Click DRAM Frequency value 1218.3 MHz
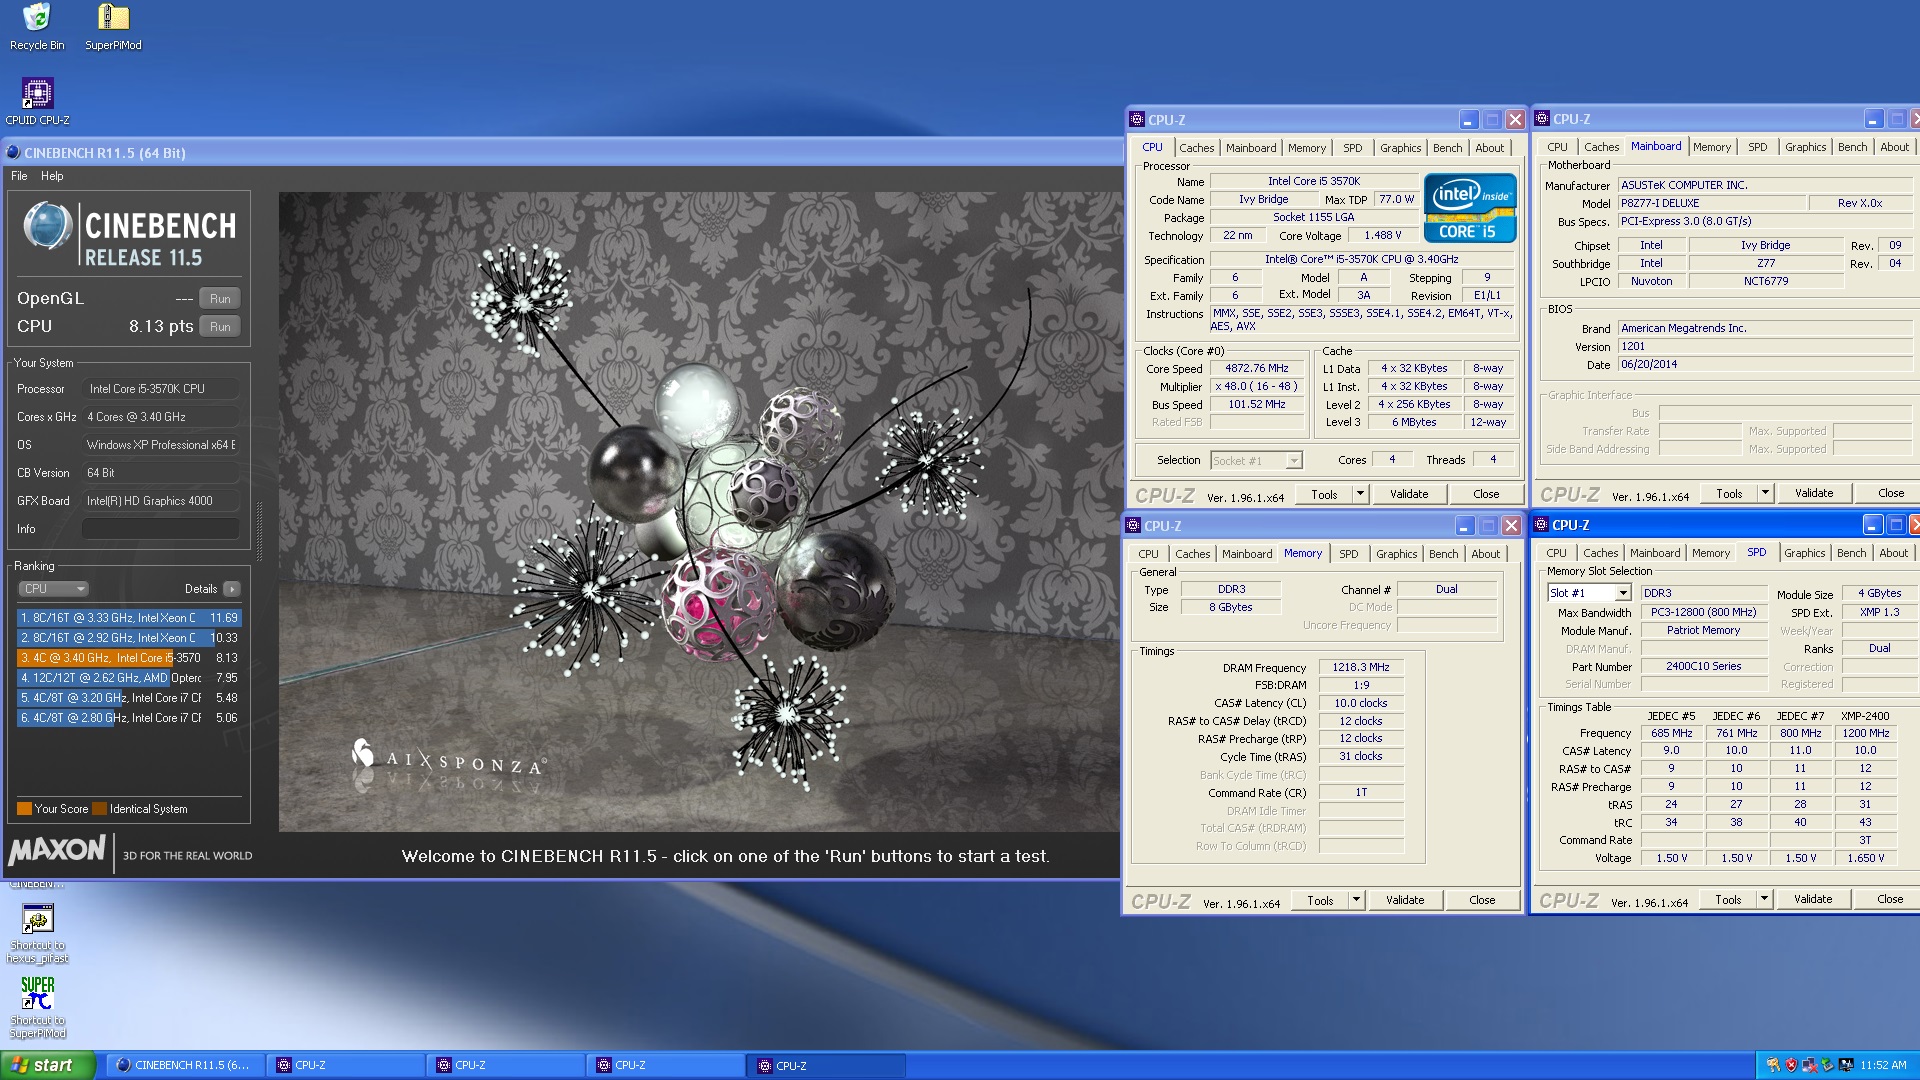Image resolution: width=1920 pixels, height=1080 pixels. pos(1361,667)
